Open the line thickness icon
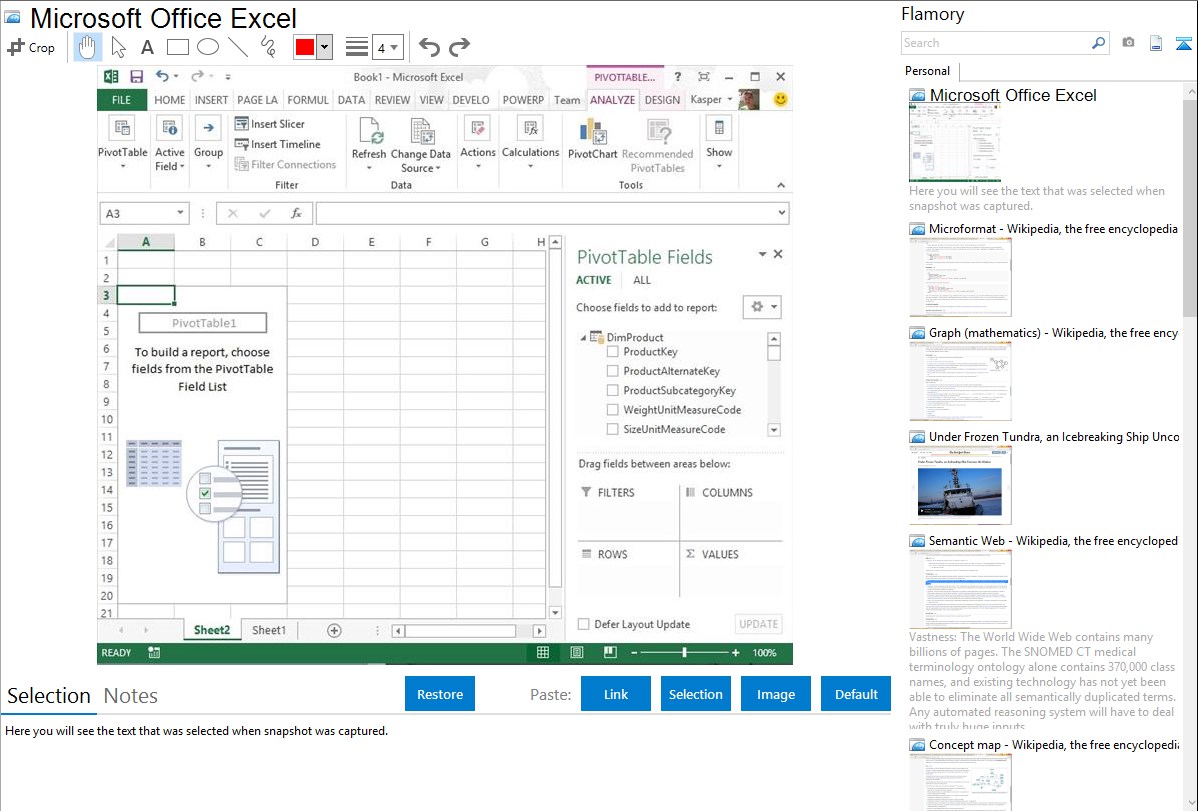 (357, 47)
